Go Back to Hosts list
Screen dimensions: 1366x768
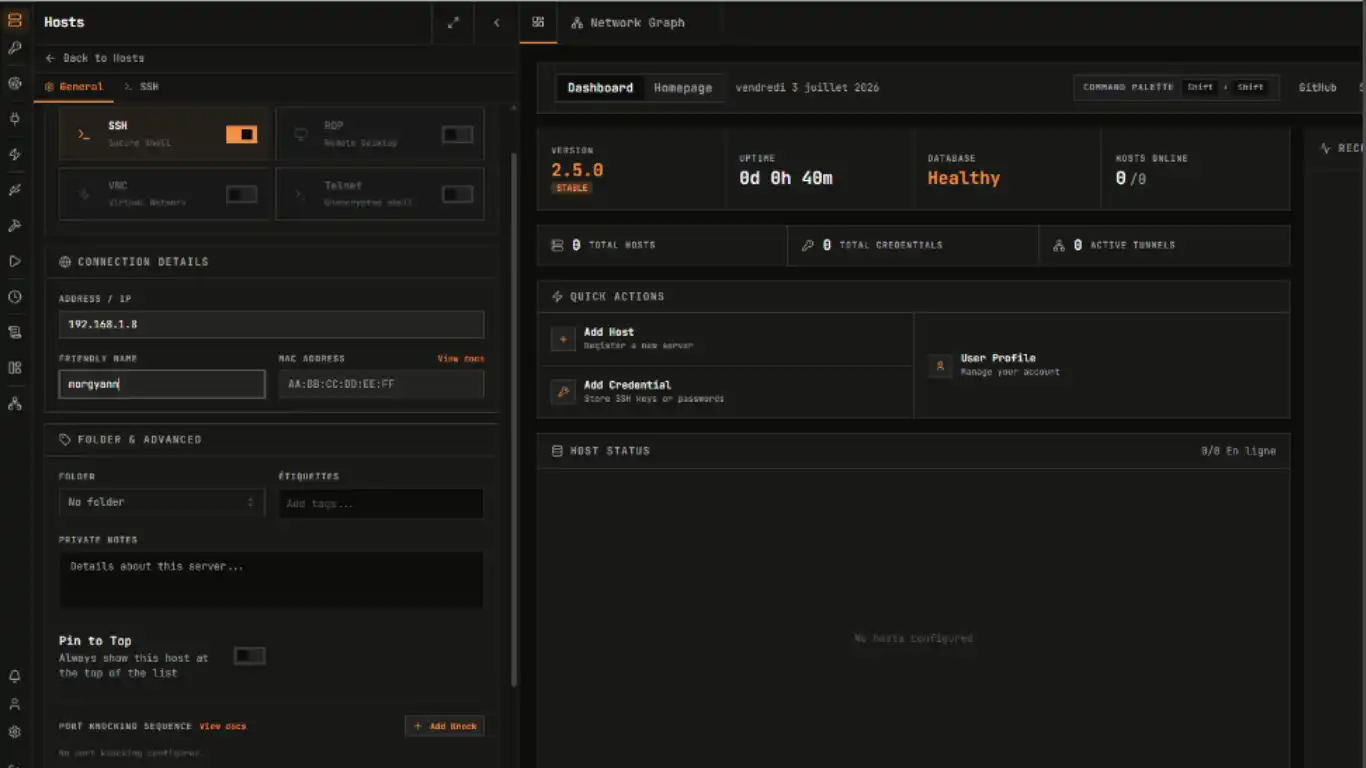coord(95,58)
